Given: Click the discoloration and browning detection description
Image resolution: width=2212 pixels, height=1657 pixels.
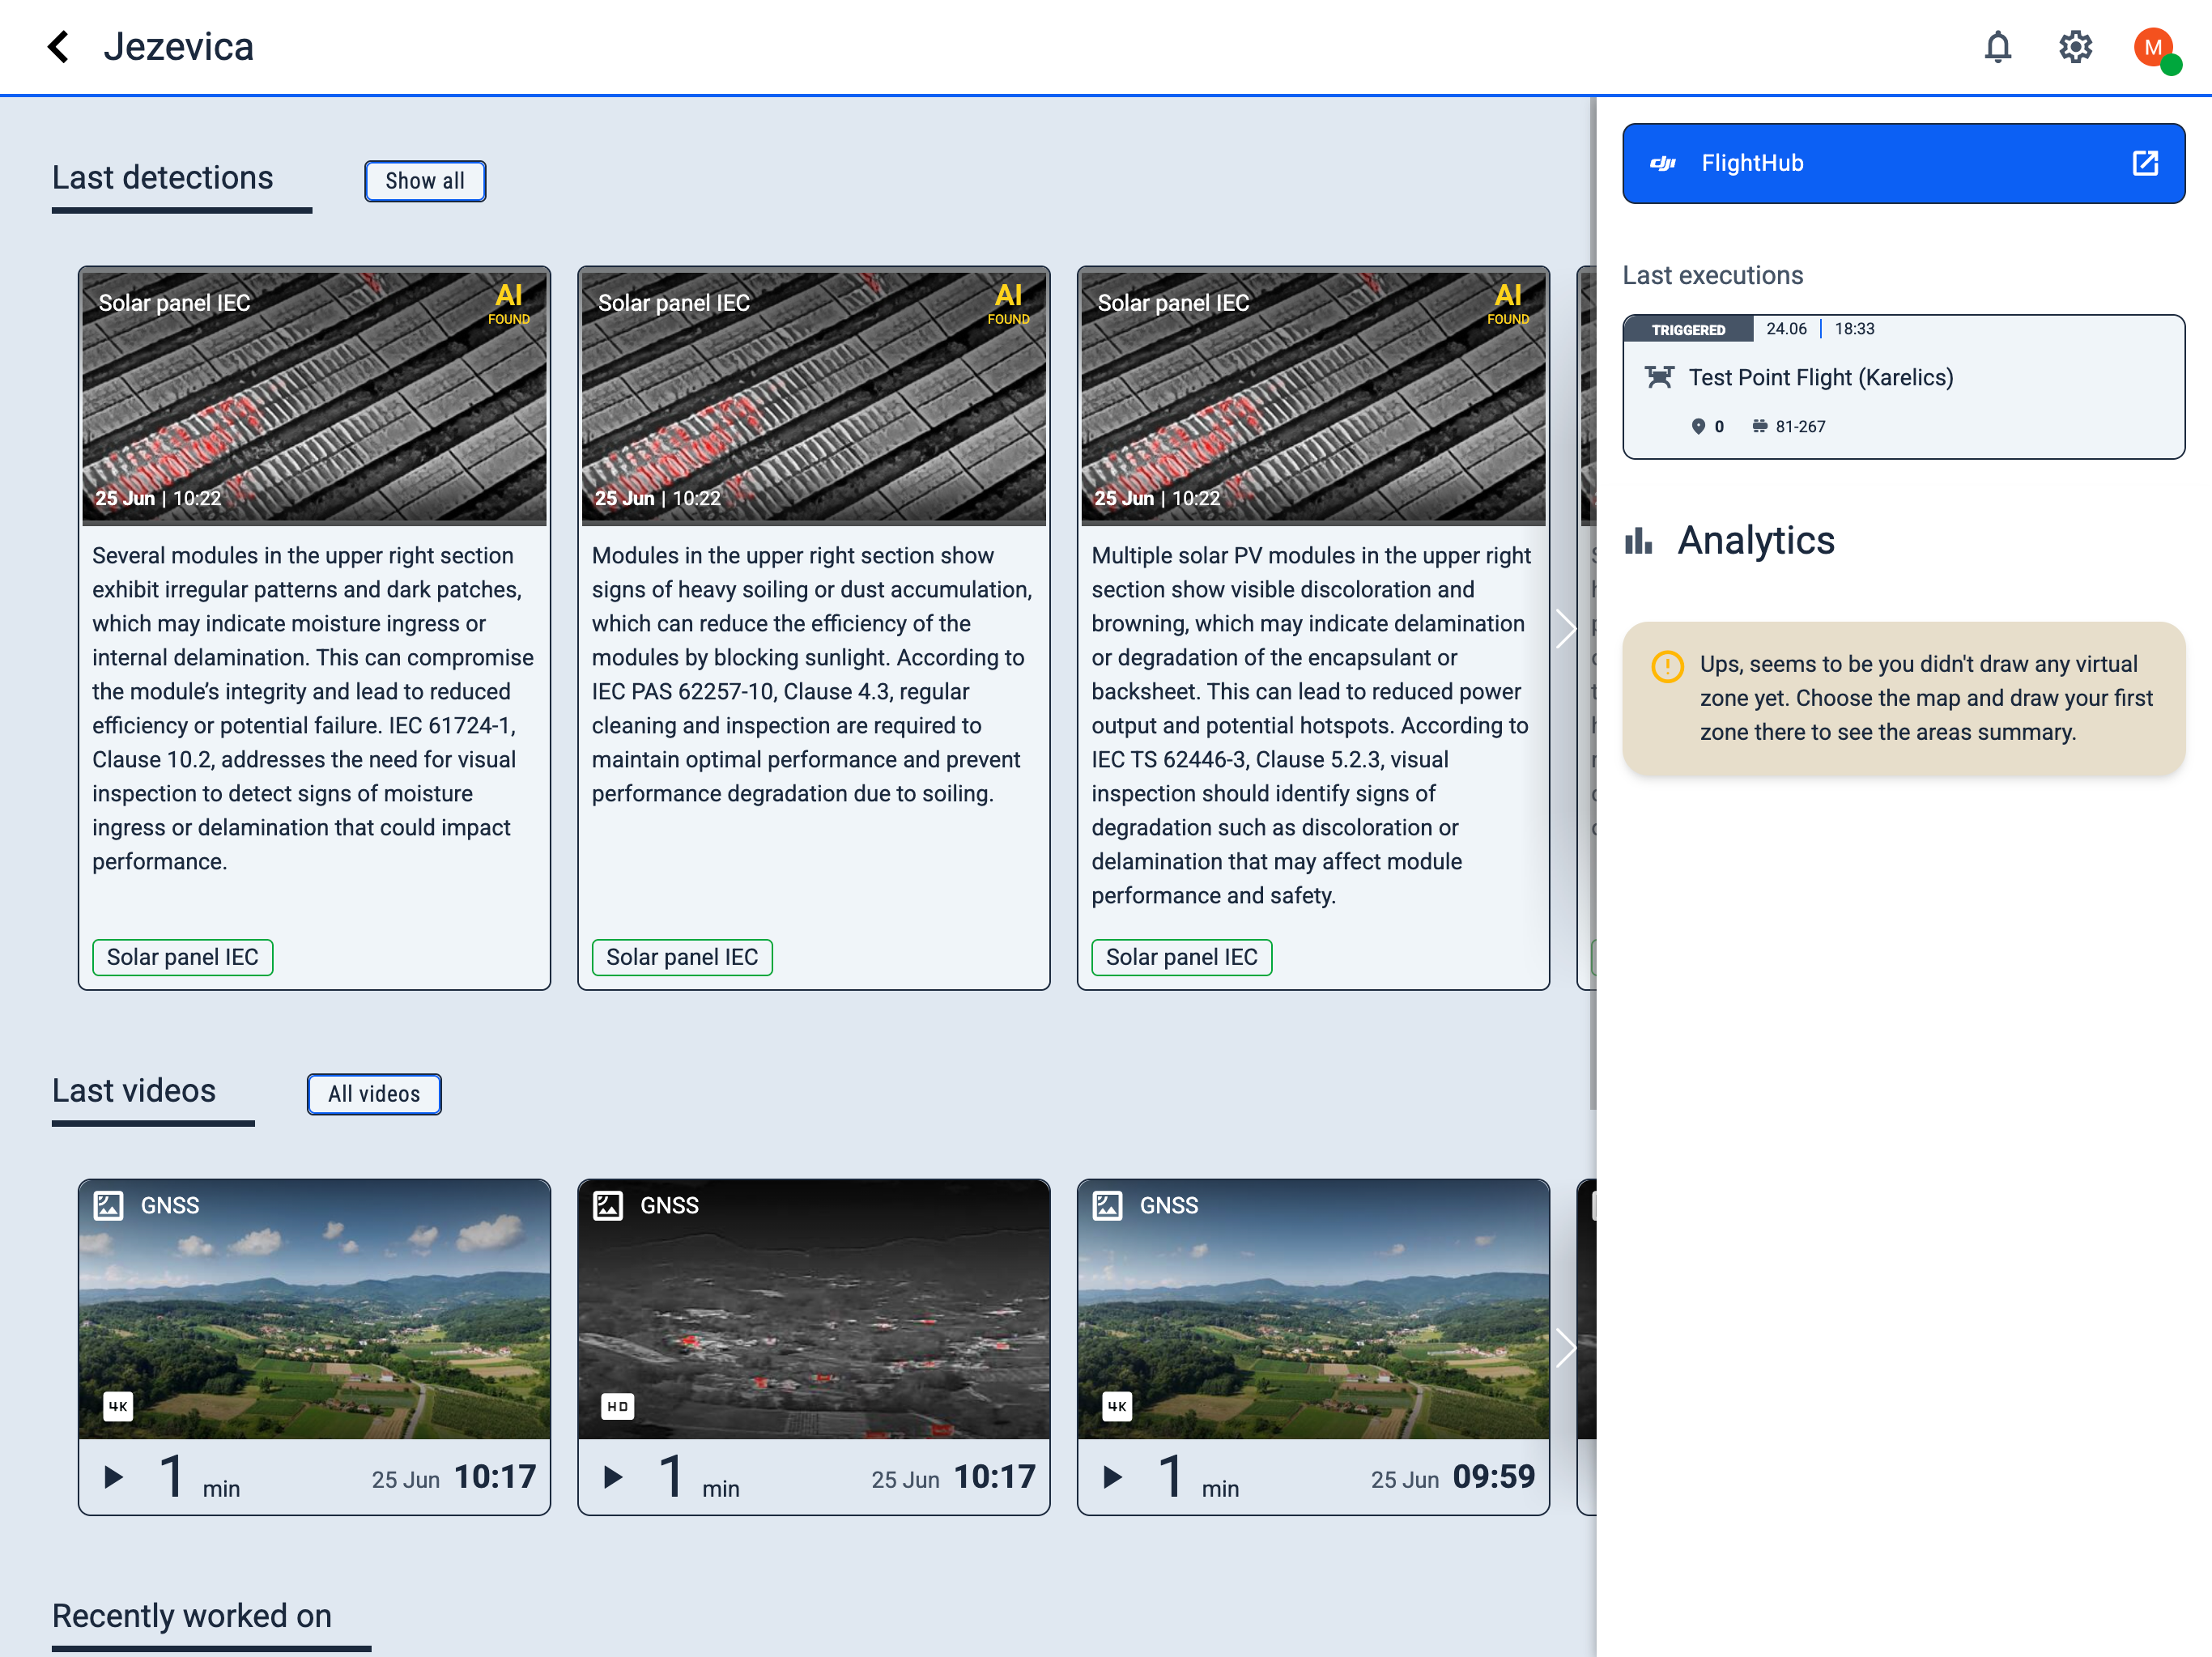Looking at the screenshot, I should pos(1311,726).
